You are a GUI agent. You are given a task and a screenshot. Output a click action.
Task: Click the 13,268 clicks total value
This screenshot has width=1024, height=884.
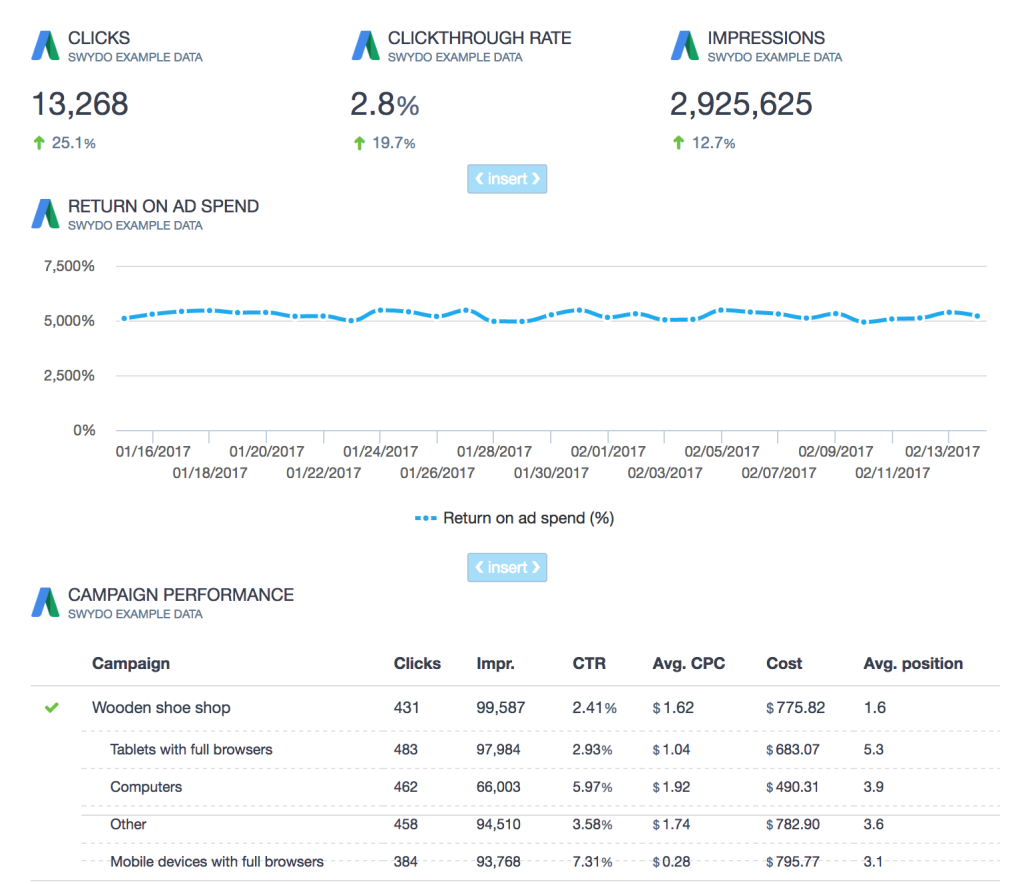[80, 104]
